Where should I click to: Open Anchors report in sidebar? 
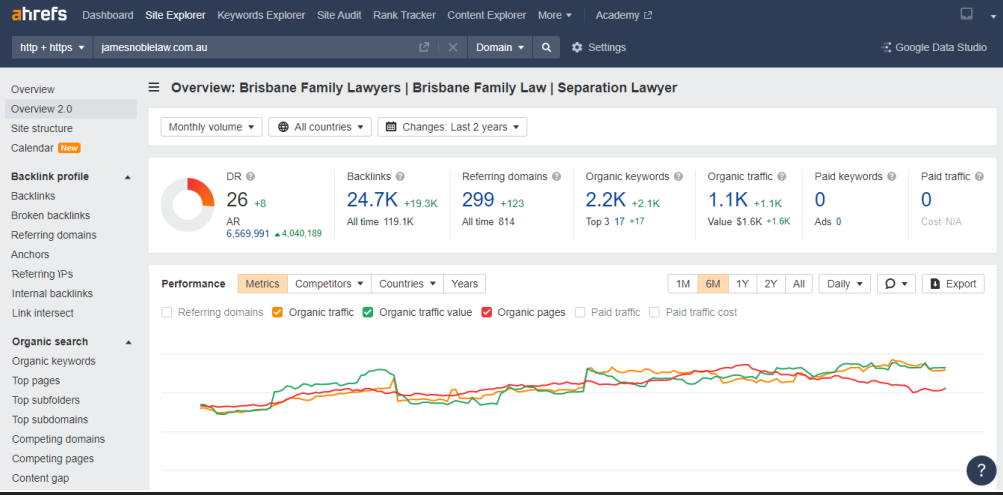coord(30,255)
